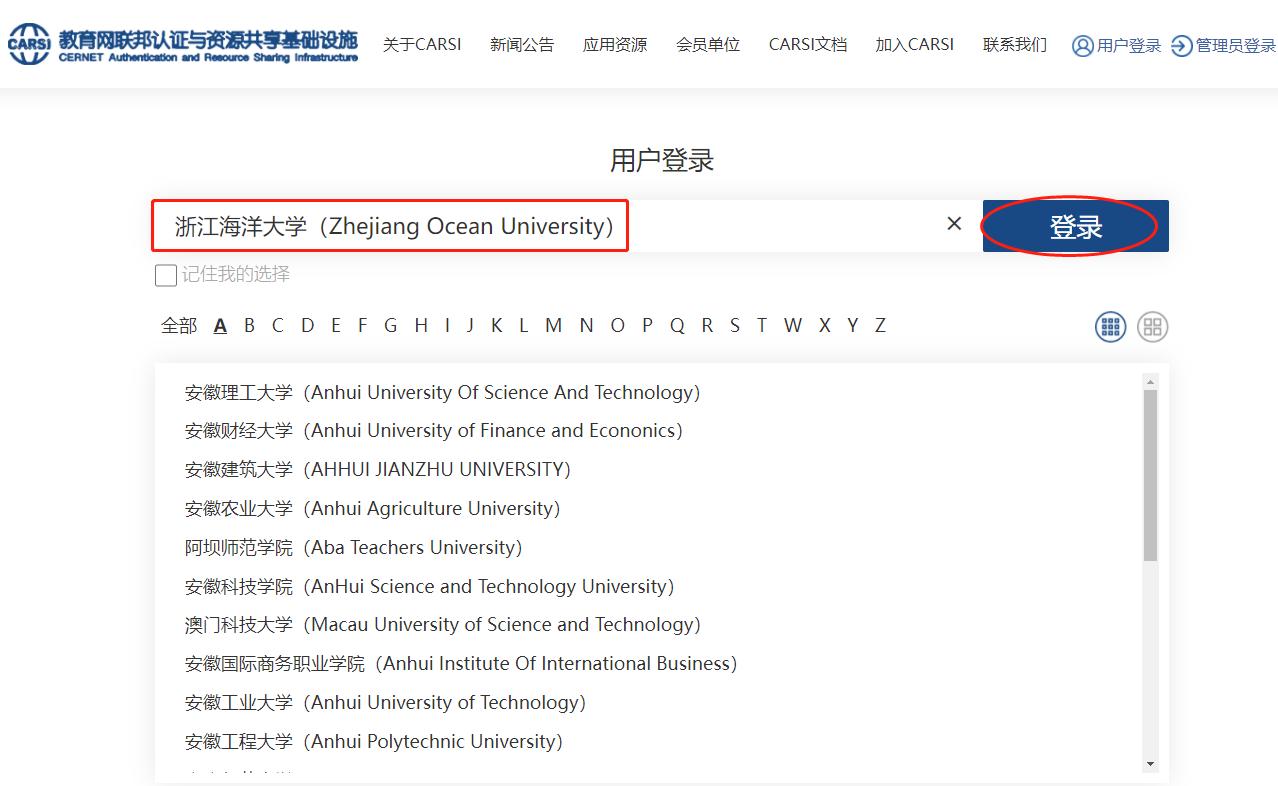Select letter P filter
This screenshot has height=786, width=1278.
pyautogui.click(x=647, y=325)
